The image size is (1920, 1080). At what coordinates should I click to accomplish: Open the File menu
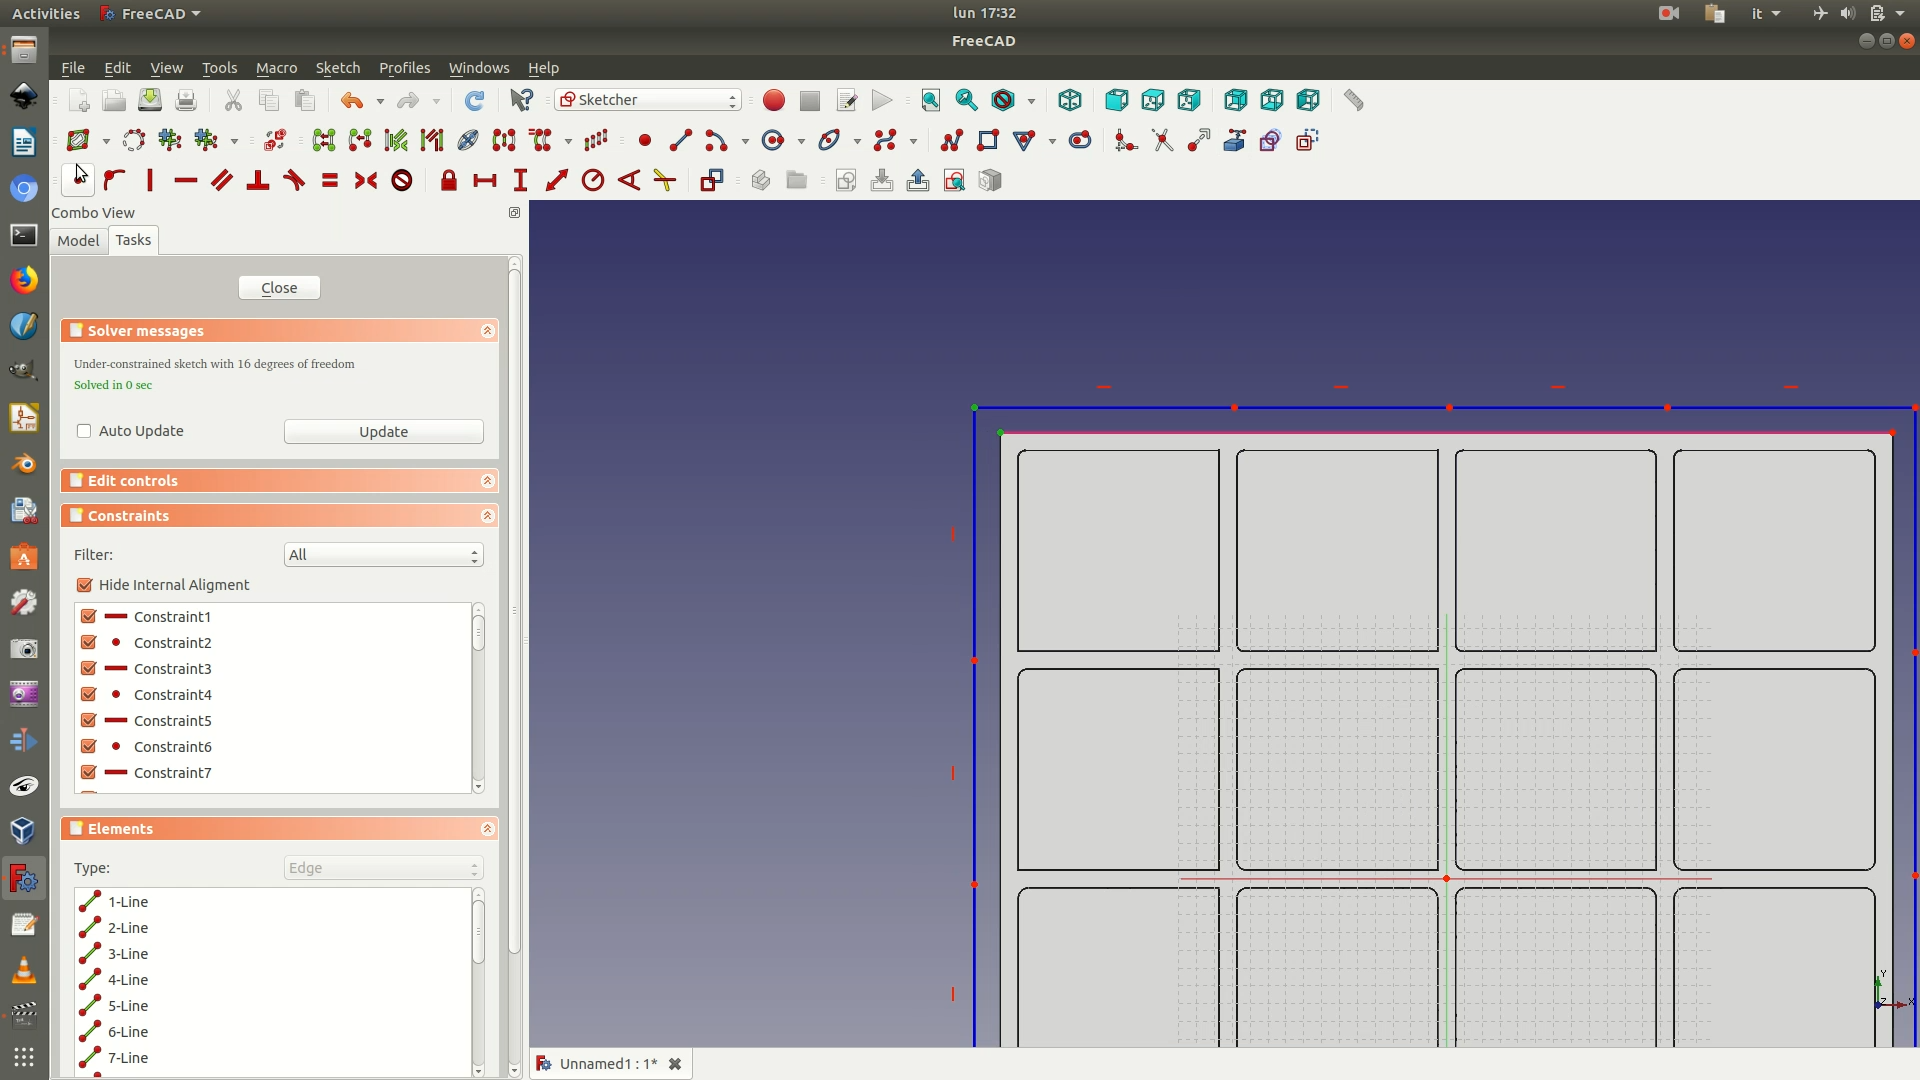pyautogui.click(x=73, y=68)
